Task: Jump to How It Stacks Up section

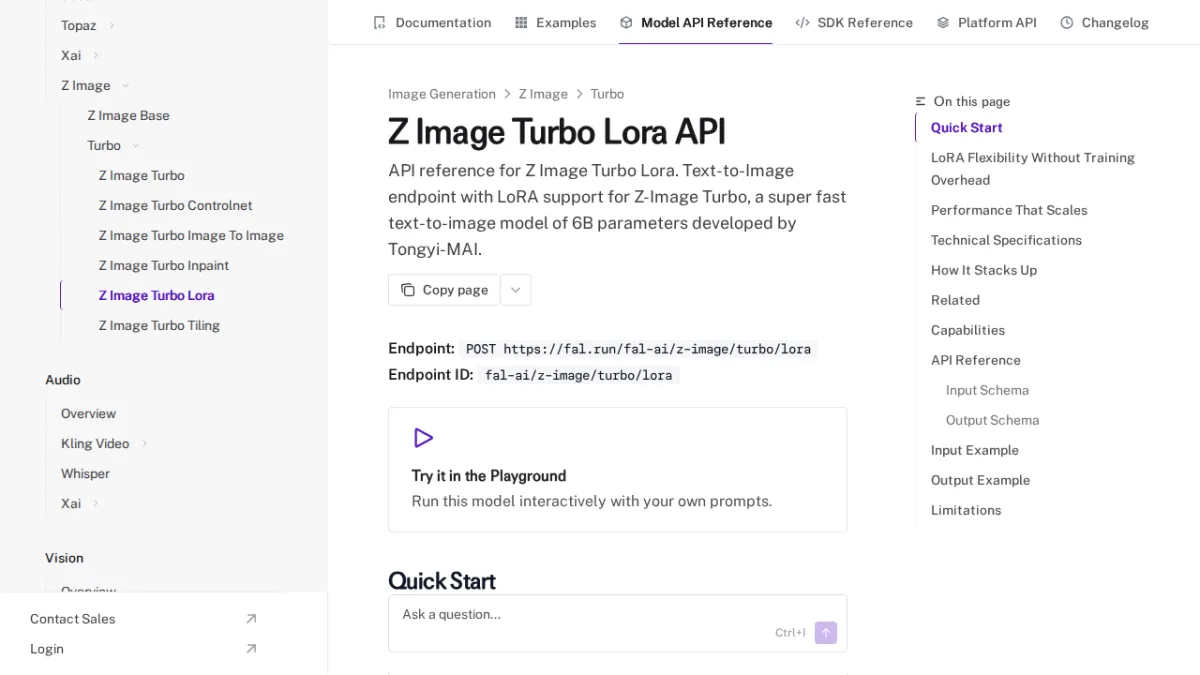Action: [984, 270]
